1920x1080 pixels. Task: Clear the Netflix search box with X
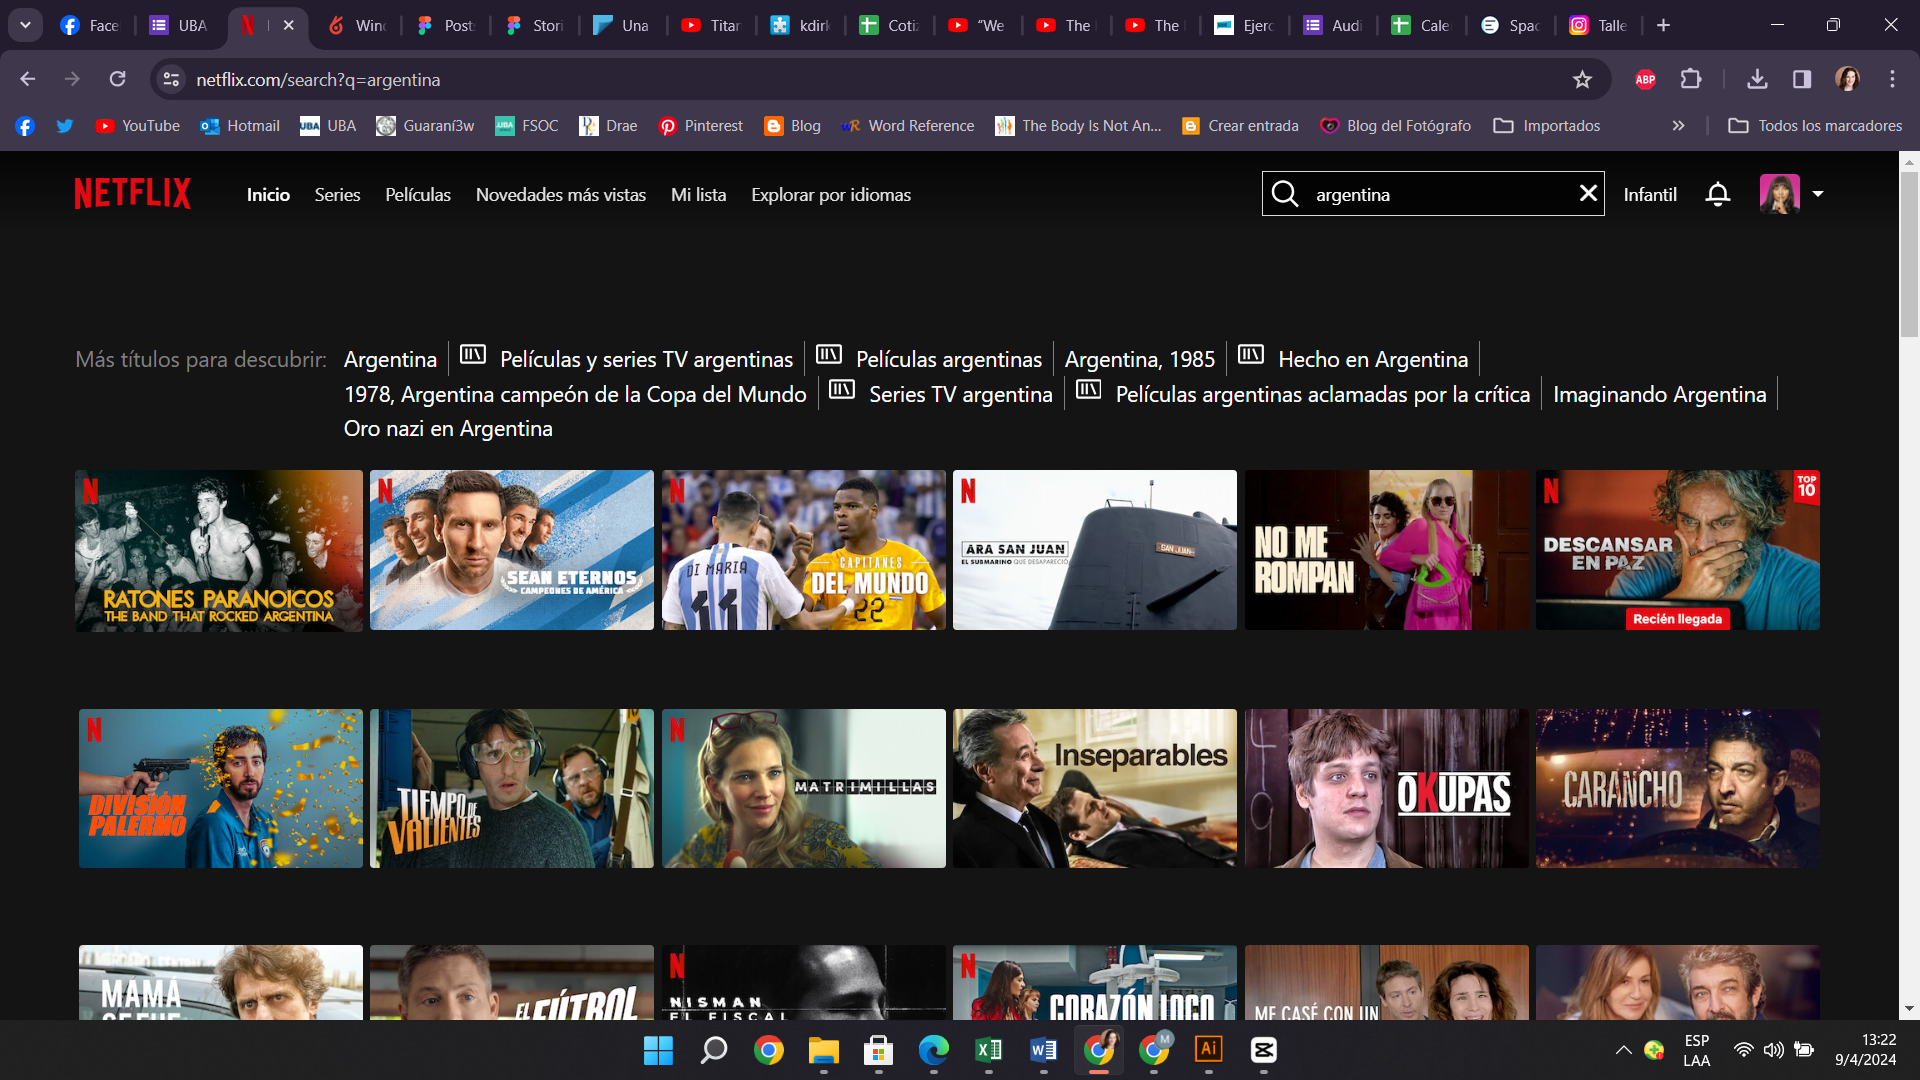[x=1588, y=193]
